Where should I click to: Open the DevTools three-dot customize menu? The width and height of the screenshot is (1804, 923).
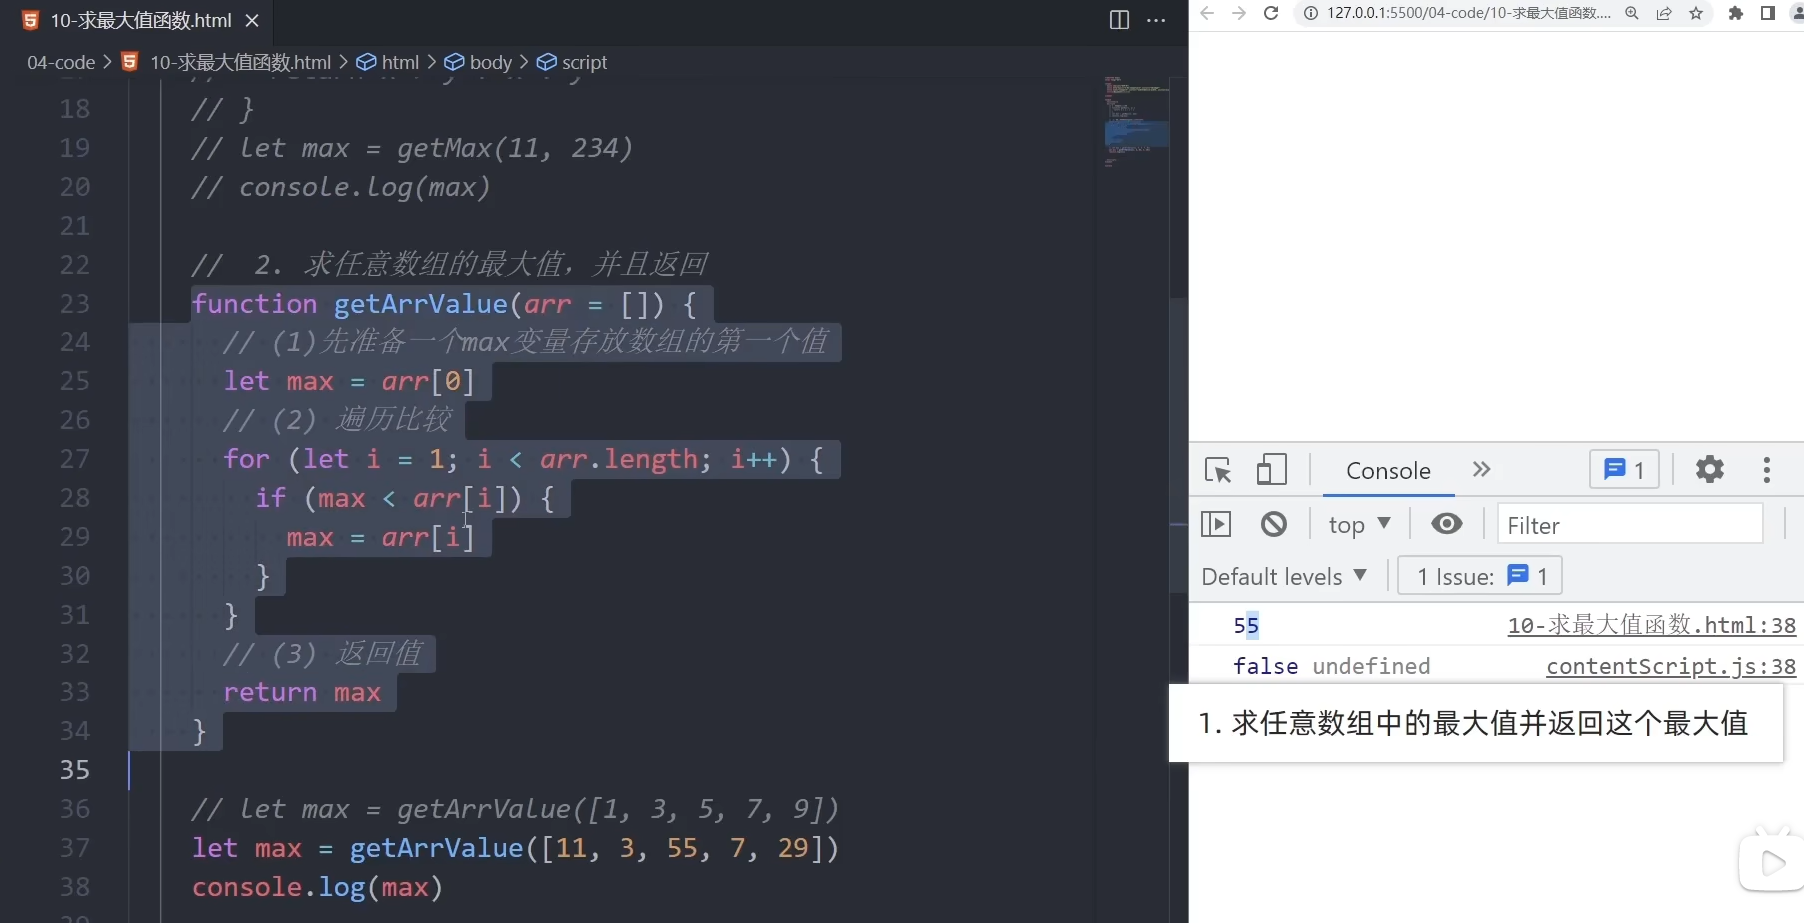pyautogui.click(x=1767, y=470)
